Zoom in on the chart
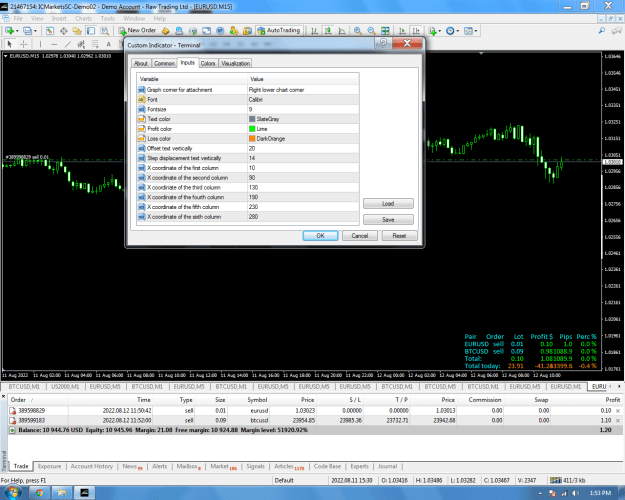This screenshot has width=625, height=500. tap(358, 31)
